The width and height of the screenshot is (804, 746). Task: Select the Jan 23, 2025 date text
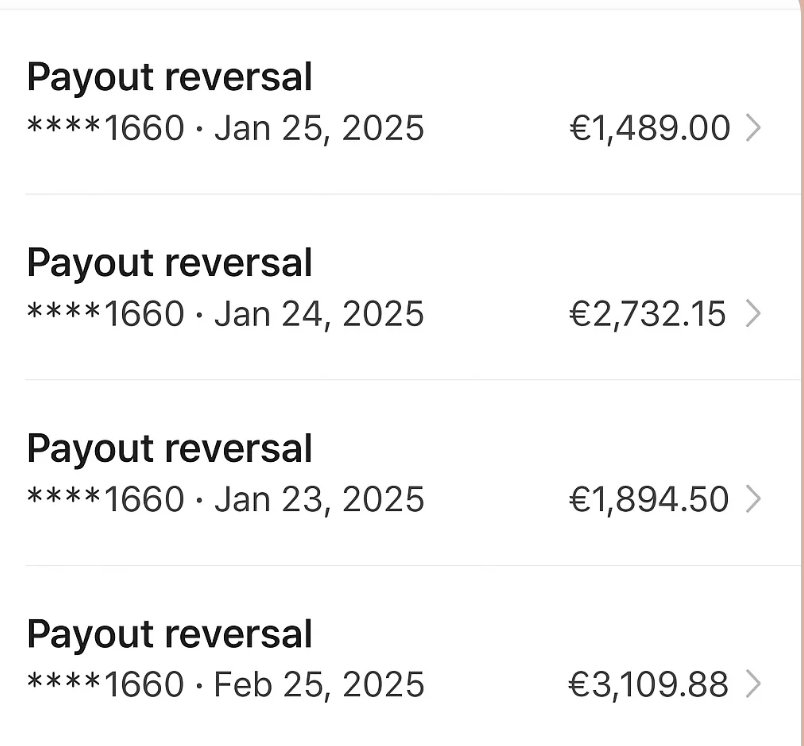319,499
